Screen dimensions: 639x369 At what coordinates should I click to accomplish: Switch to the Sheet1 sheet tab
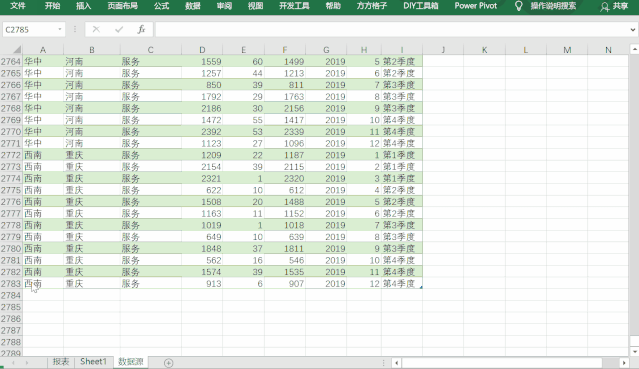(93, 362)
